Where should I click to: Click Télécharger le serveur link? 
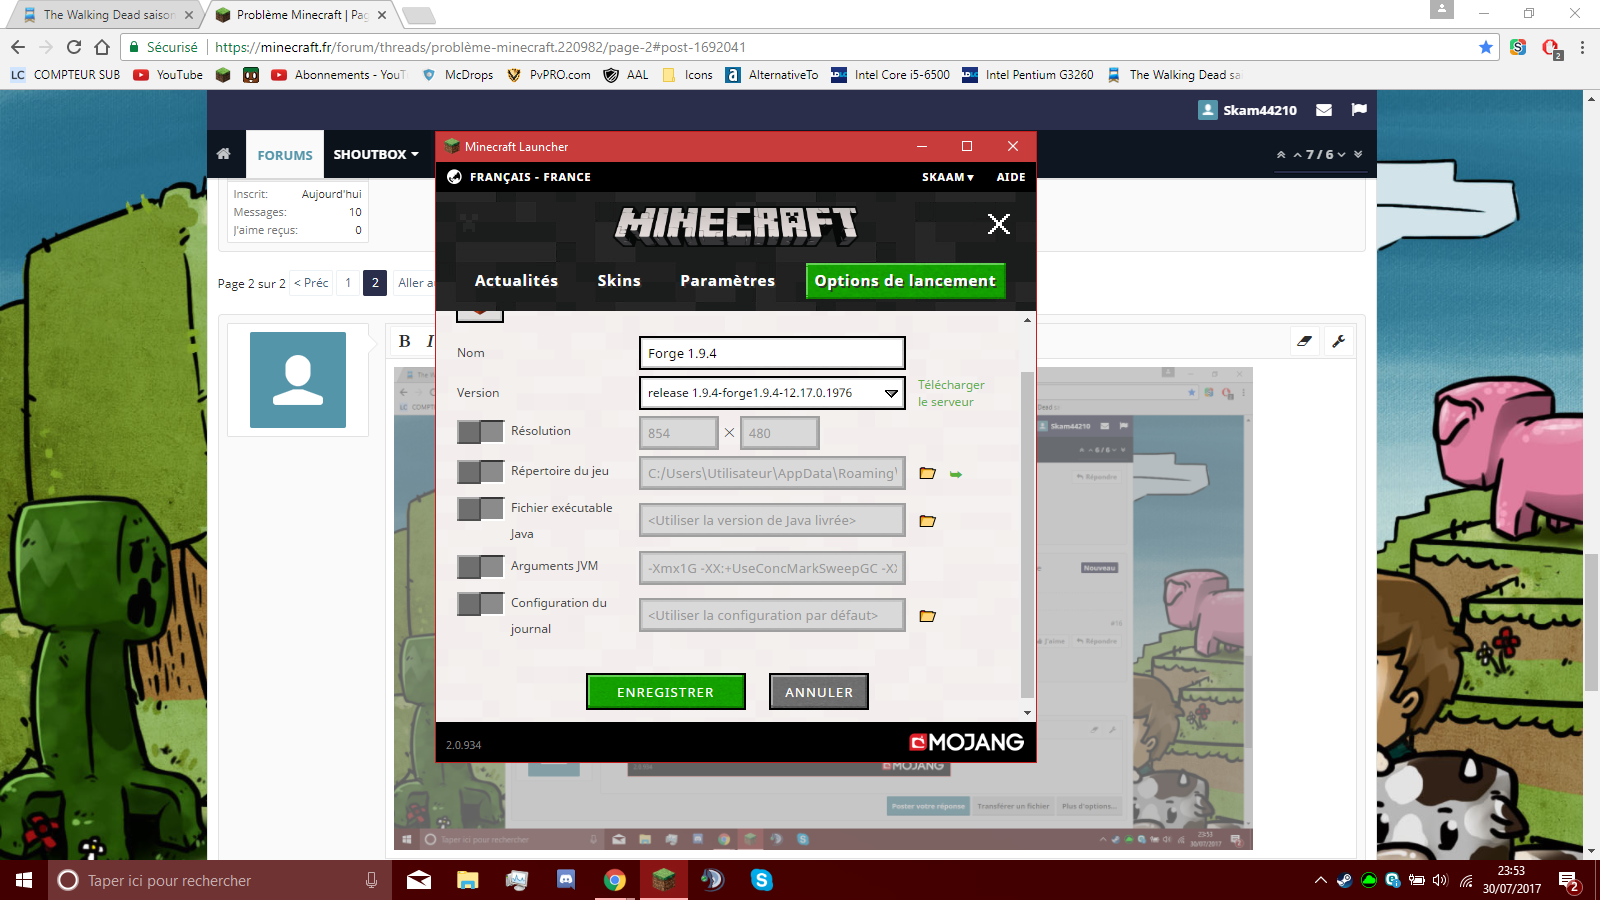pos(951,393)
